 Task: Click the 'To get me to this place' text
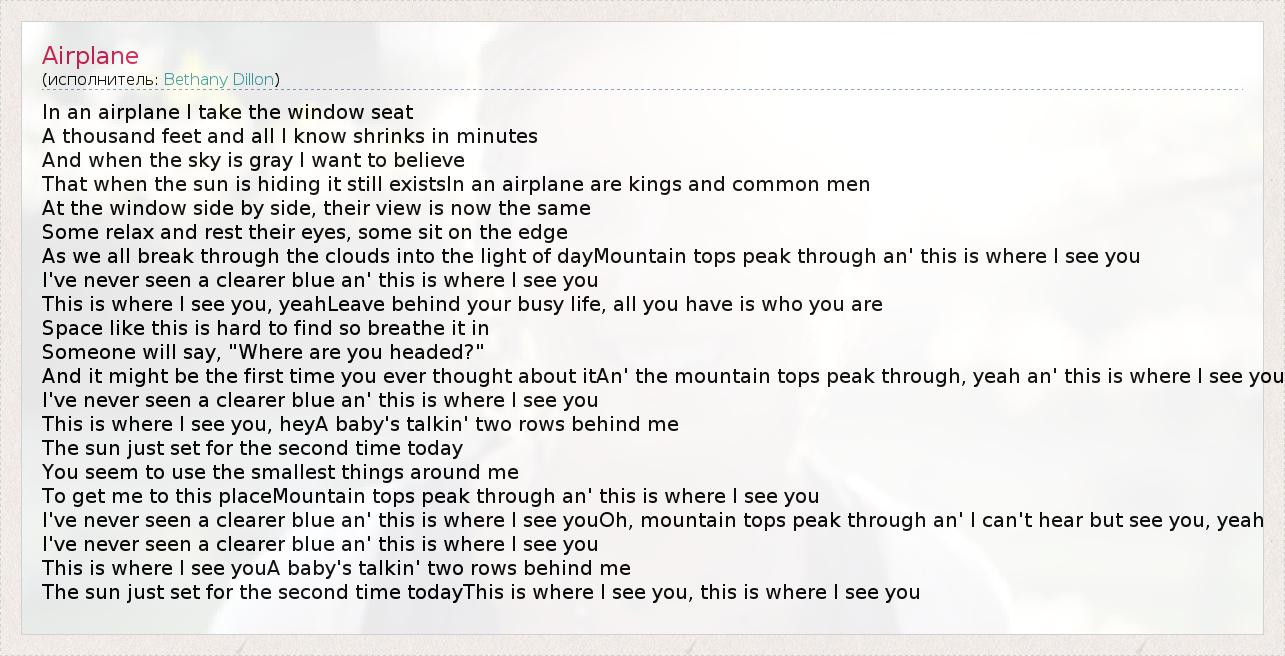click(x=157, y=496)
